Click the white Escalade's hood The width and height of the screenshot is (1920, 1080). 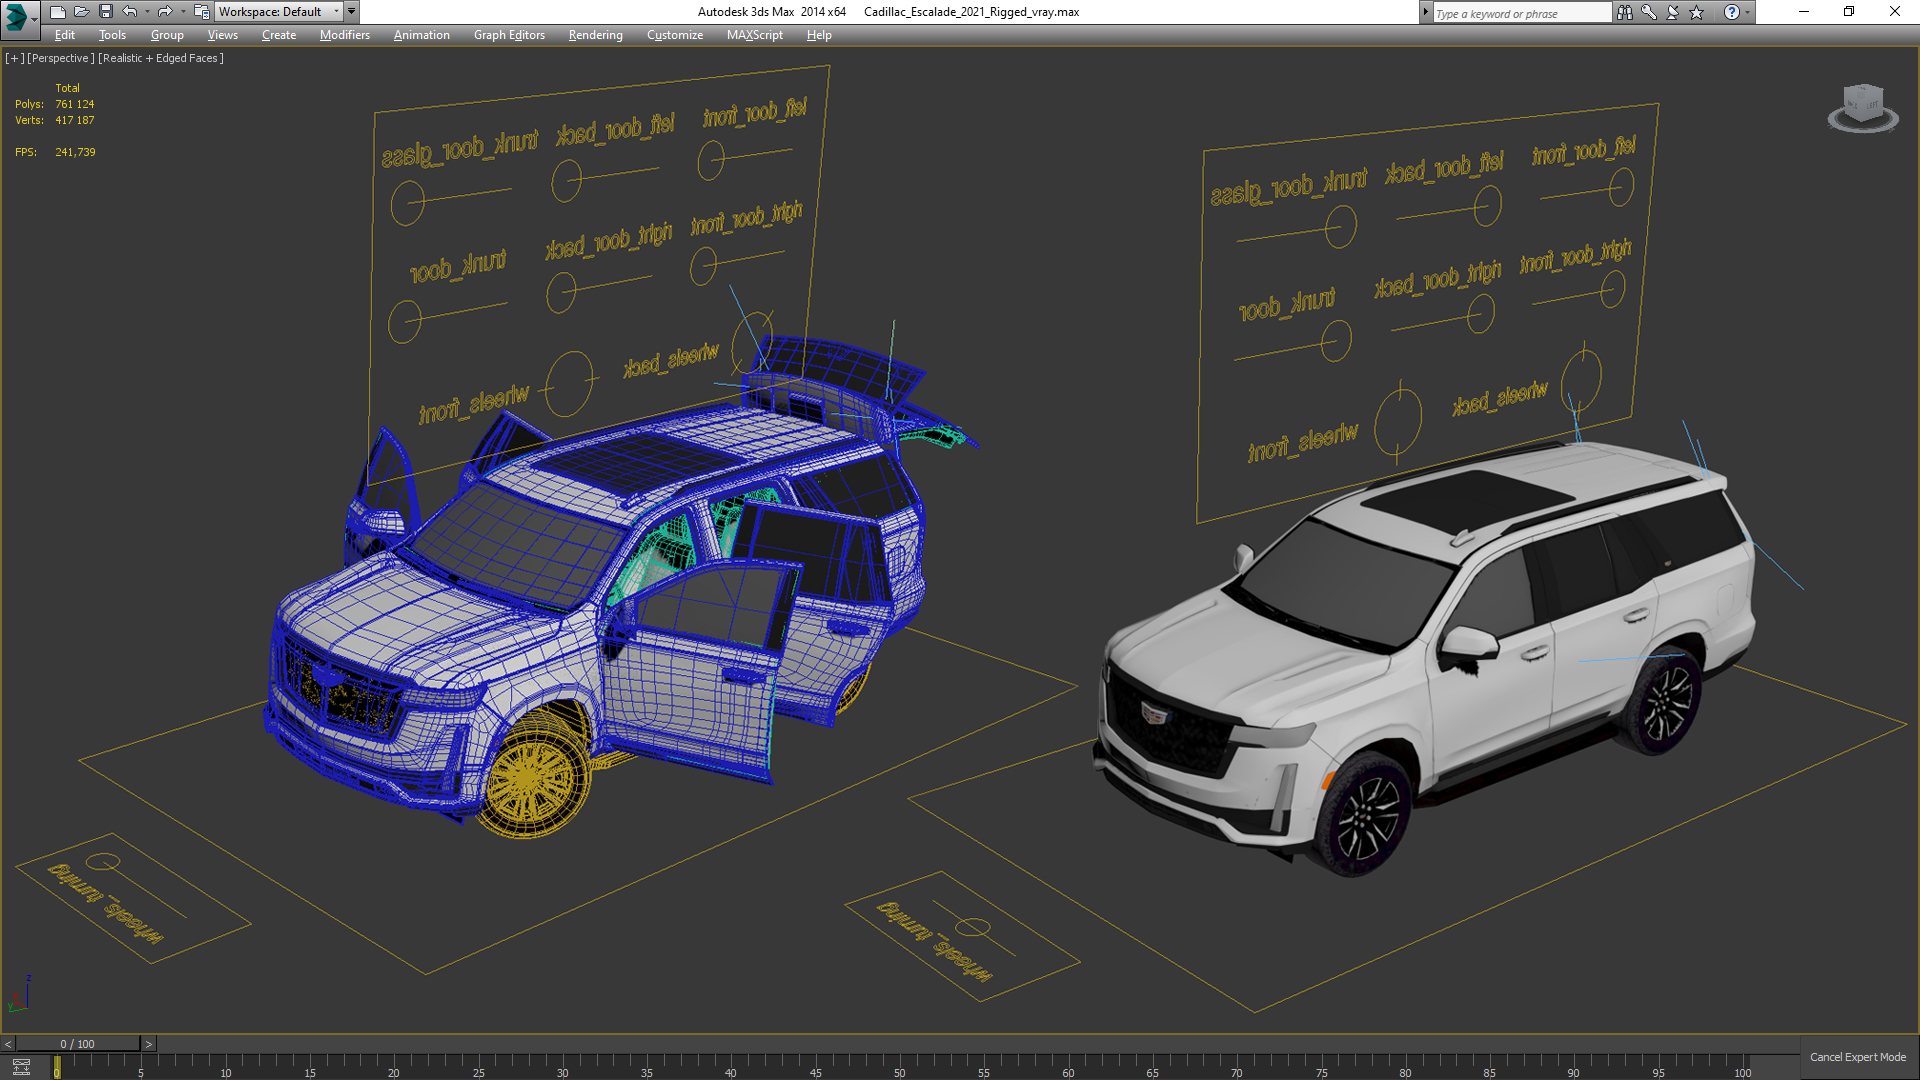pos(1250,640)
